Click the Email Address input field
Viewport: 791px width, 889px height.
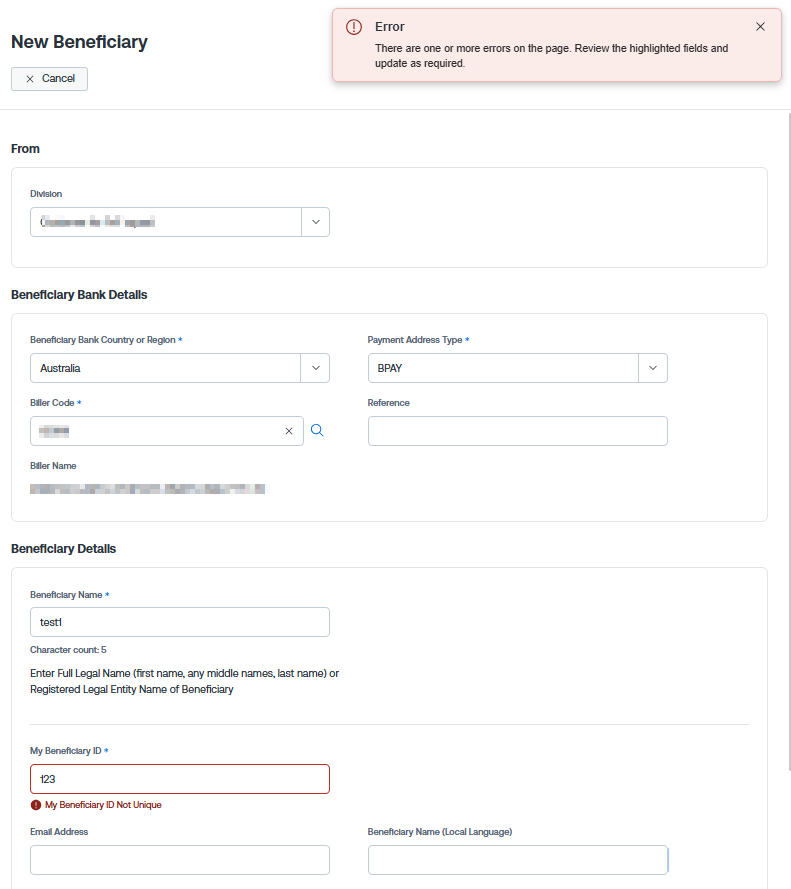pos(180,860)
